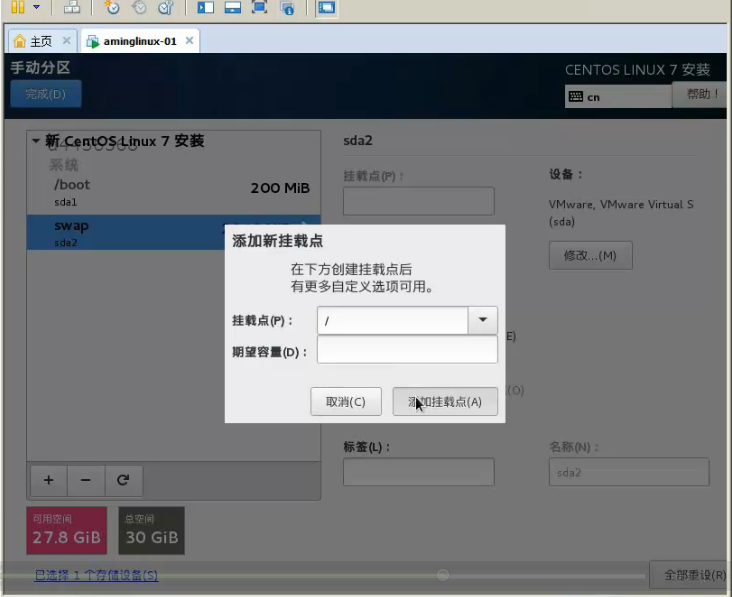The width and height of the screenshot is (732, 597).
Task: Click the progress slider handle at bottom
Action: pyautogui.click(x=443, y=575)
